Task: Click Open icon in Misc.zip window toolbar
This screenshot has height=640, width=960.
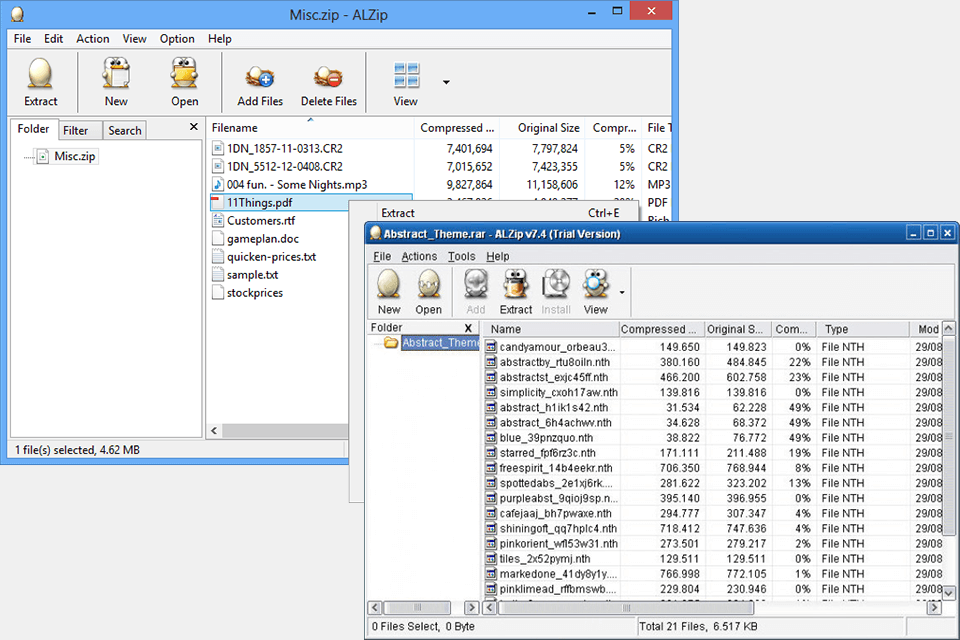Action: click(x=184, y=73)
